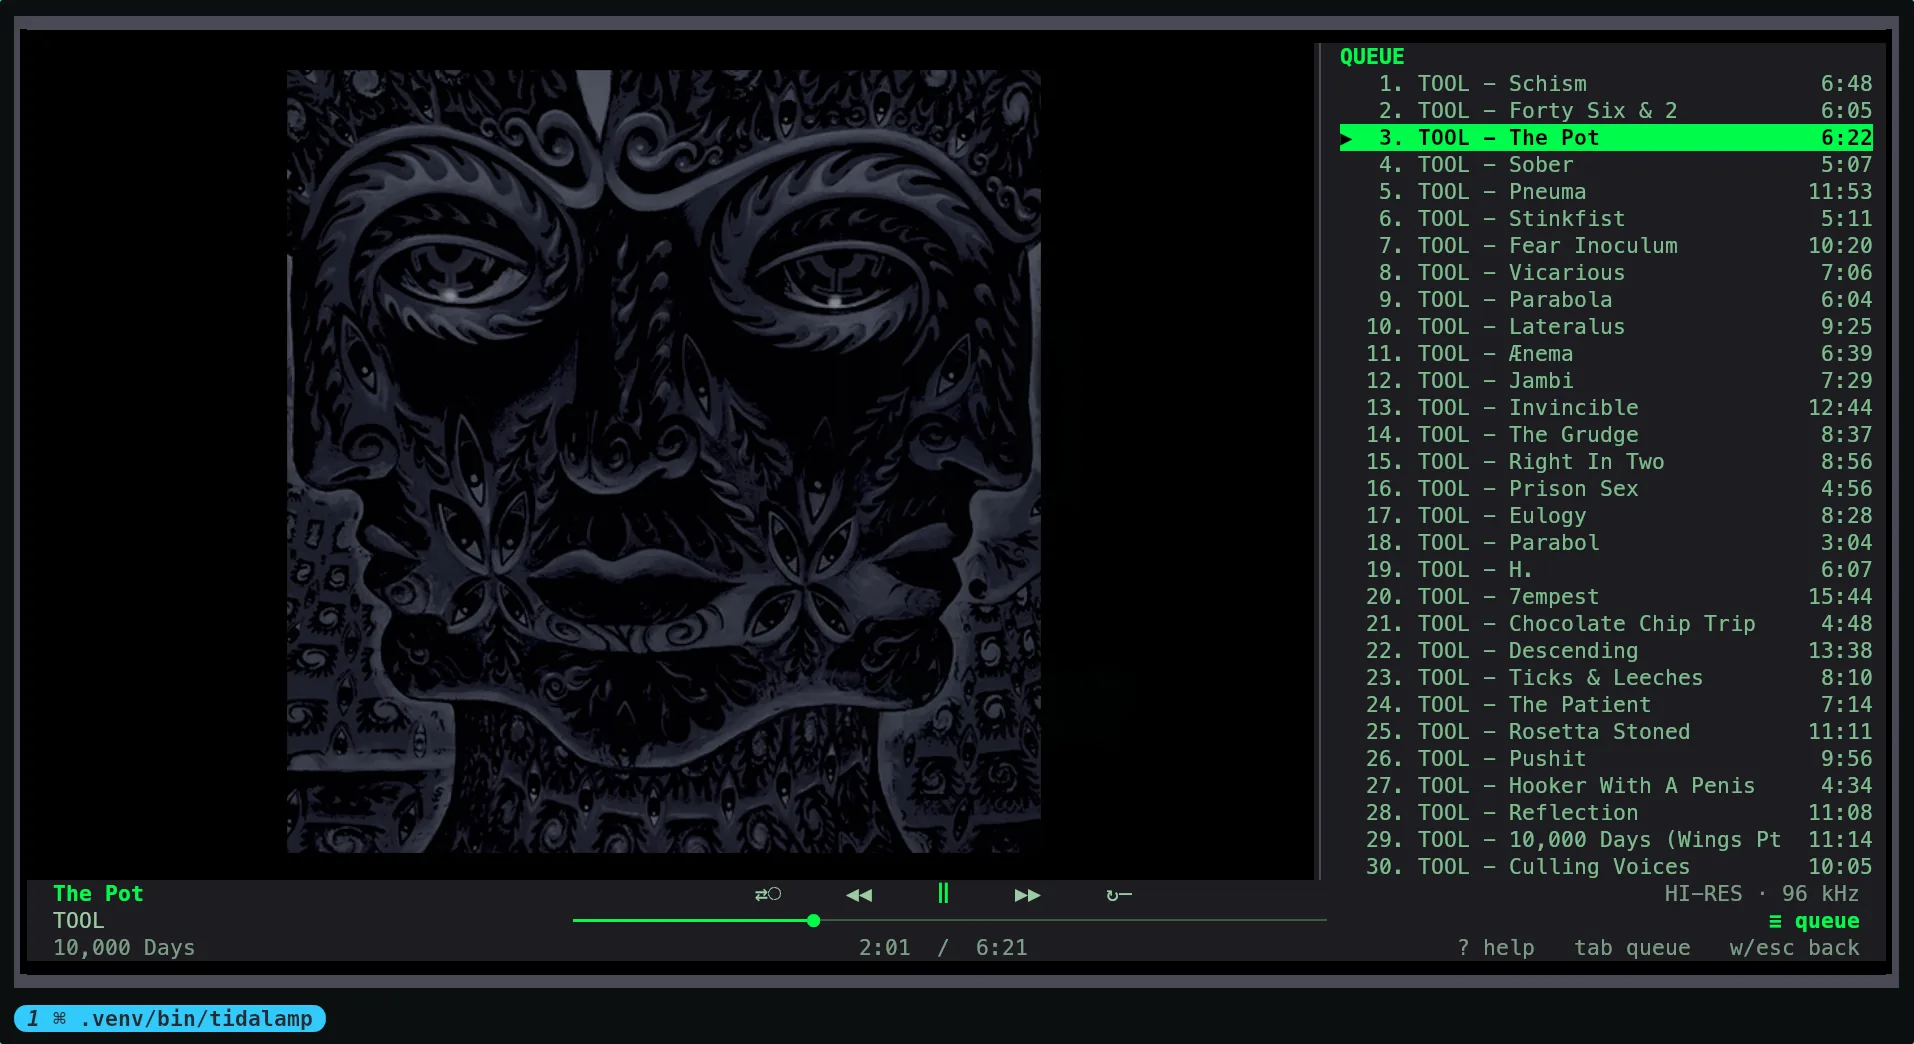Select queue row Sober
The width and height of the screenshot is (1914, 1044).
coord(1606,165)
